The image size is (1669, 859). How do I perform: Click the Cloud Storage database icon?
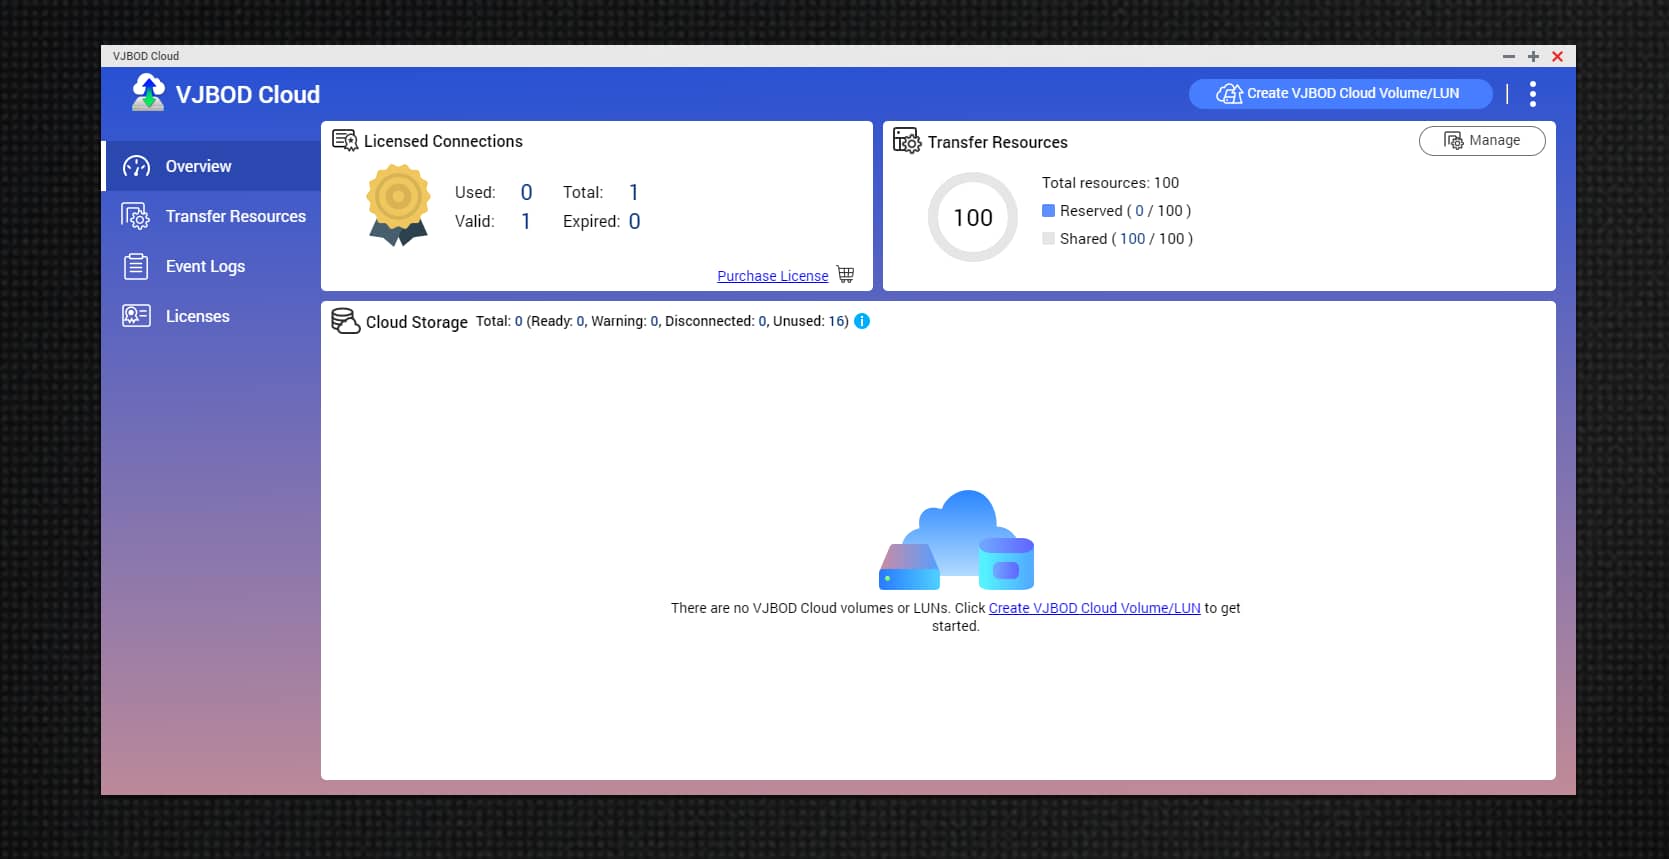click(x=346, y=321)
